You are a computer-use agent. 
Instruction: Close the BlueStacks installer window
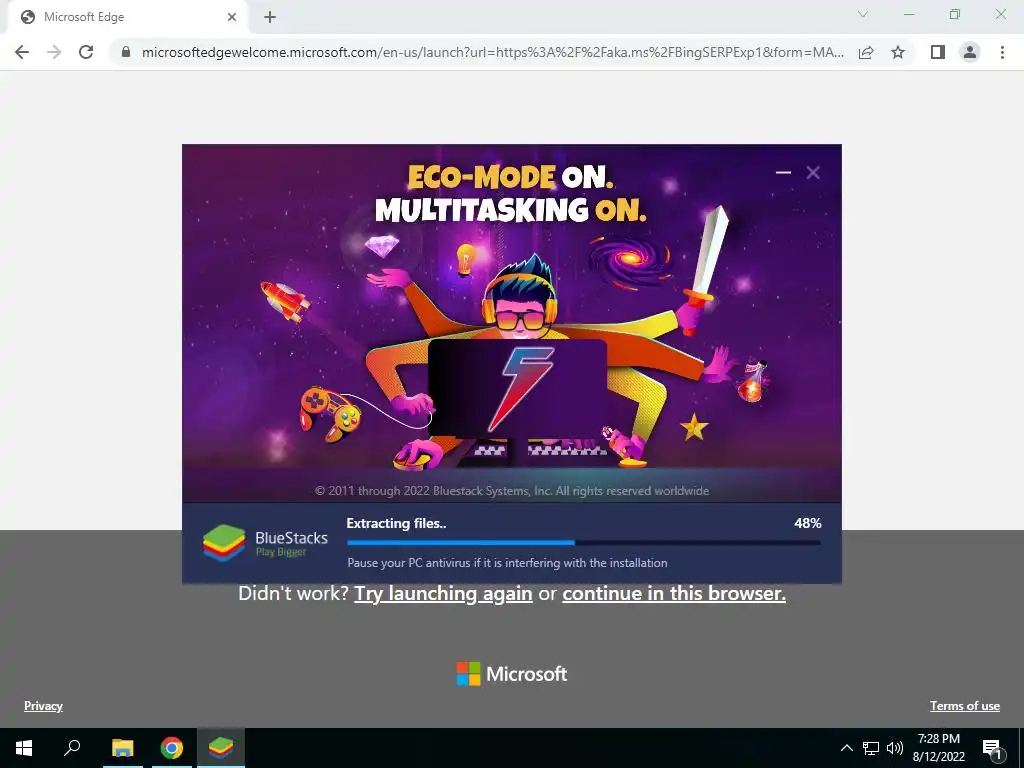tap(813, 172)
